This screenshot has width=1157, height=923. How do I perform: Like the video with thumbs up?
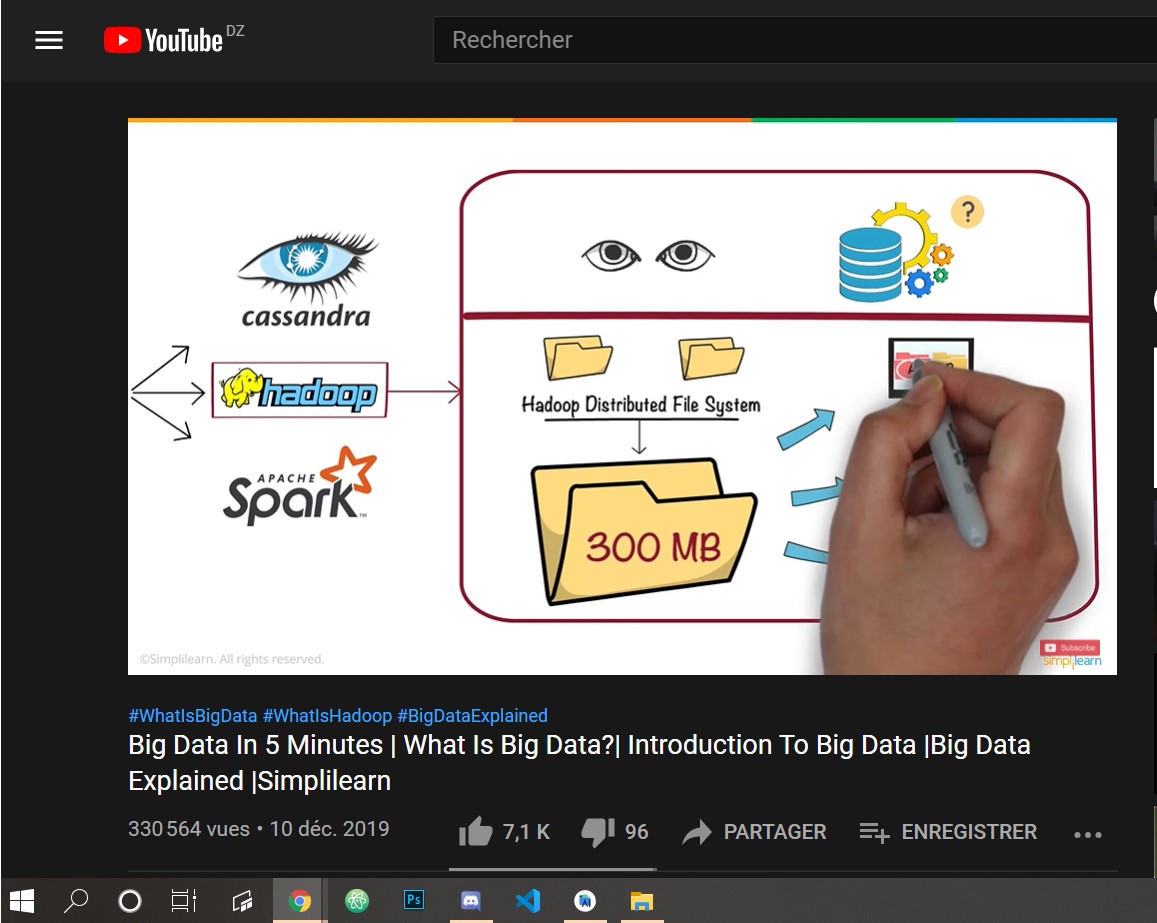coord(476,832)
